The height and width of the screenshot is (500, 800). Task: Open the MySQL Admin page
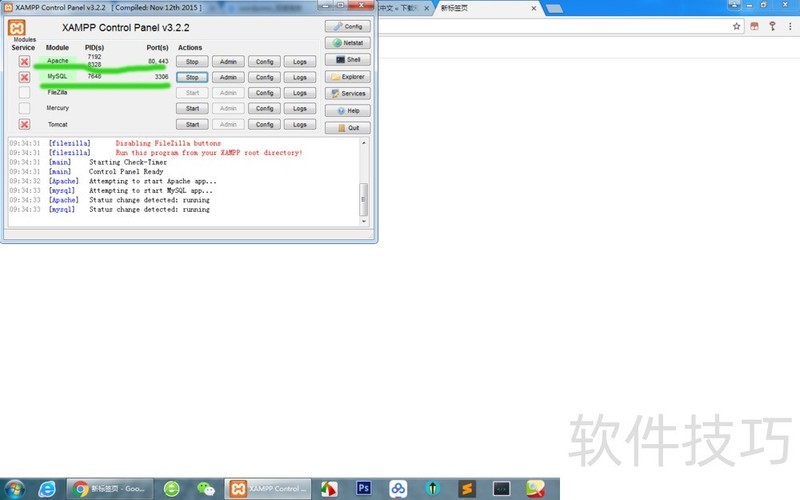[228, 77]
